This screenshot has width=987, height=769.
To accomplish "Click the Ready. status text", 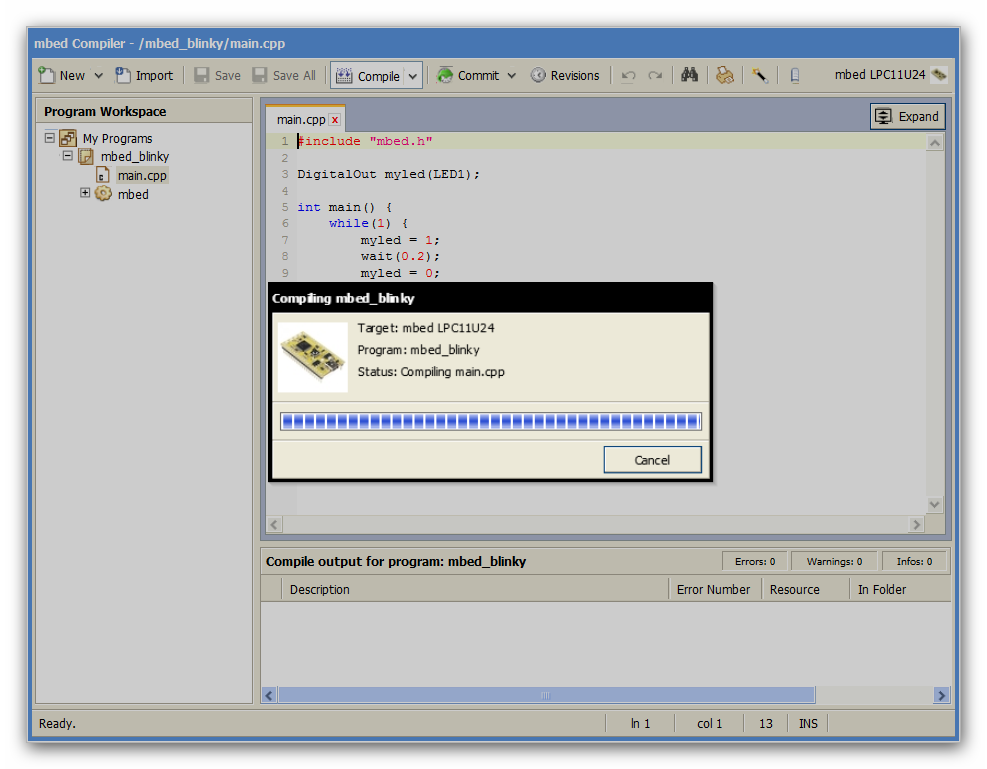I will tap(57, 724).
